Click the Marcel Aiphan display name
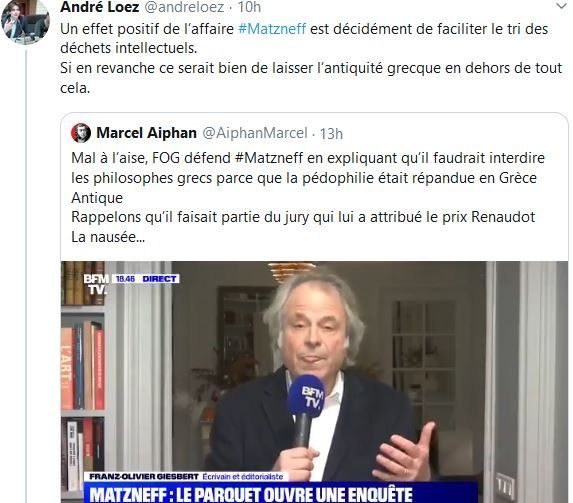Image resolution: width=573 pixels, height=503 pixels. coord(147,133)
